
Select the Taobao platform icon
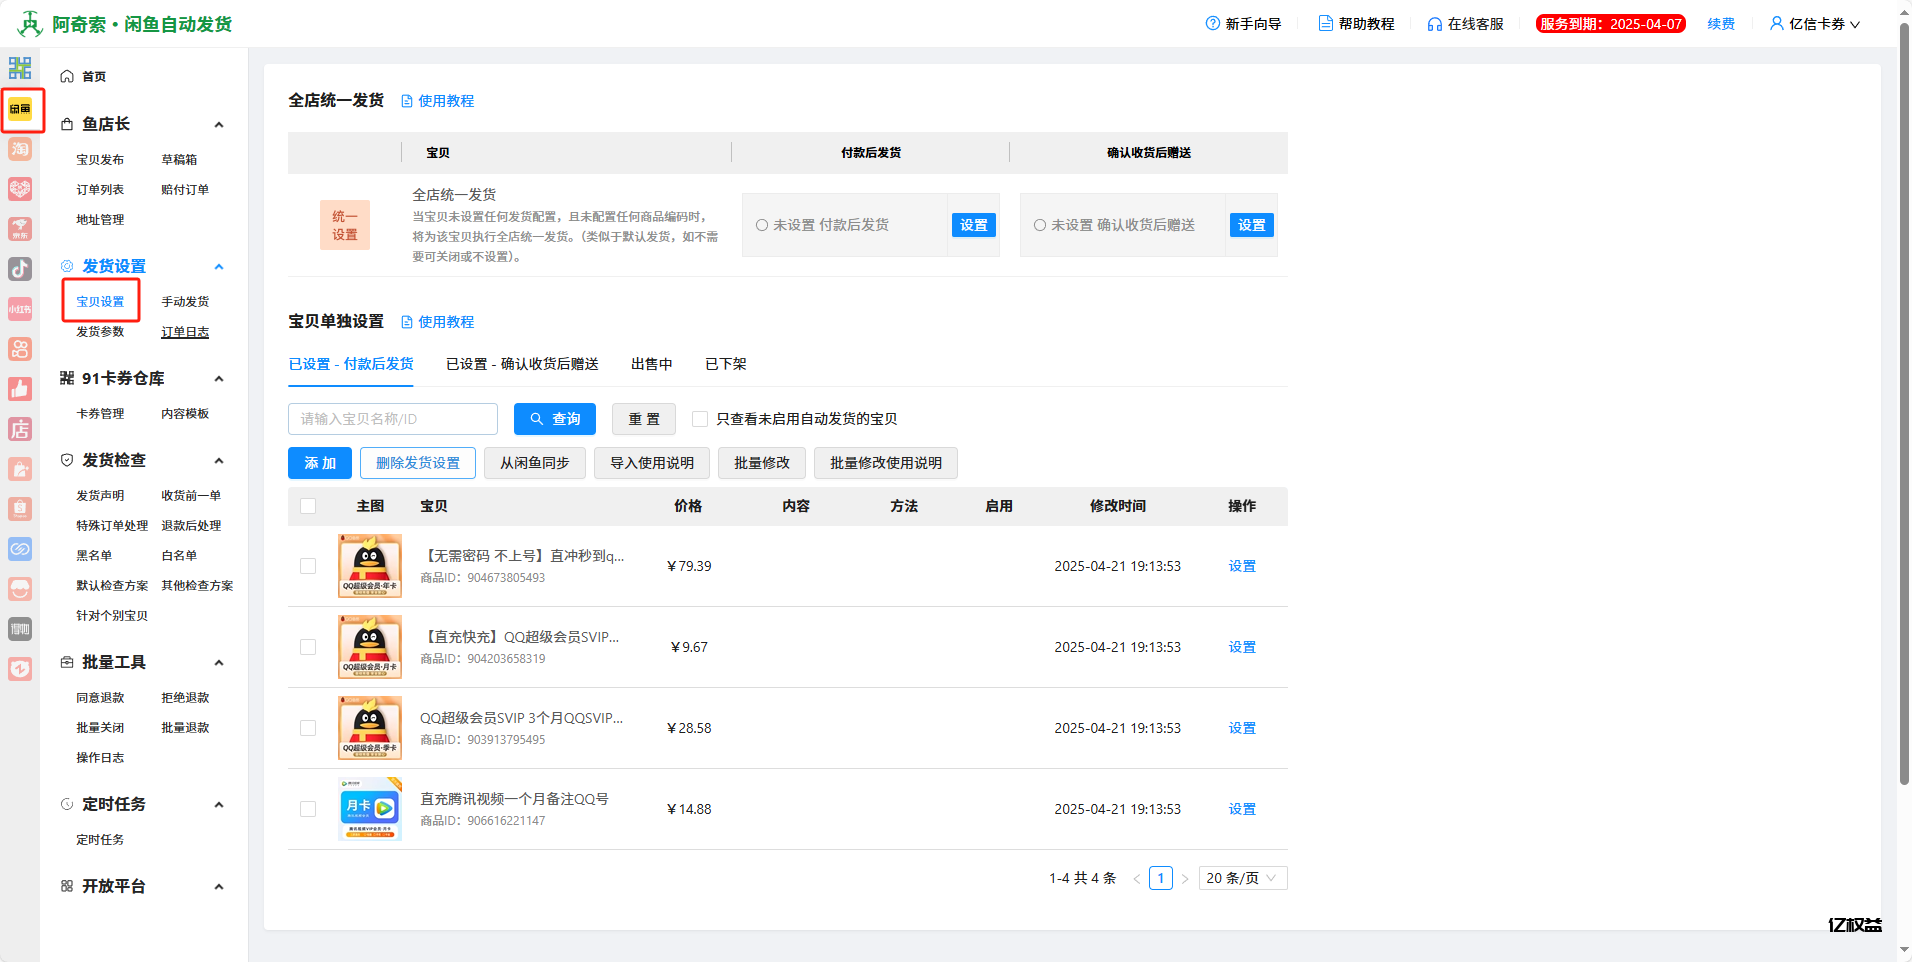tap(20, 149)
